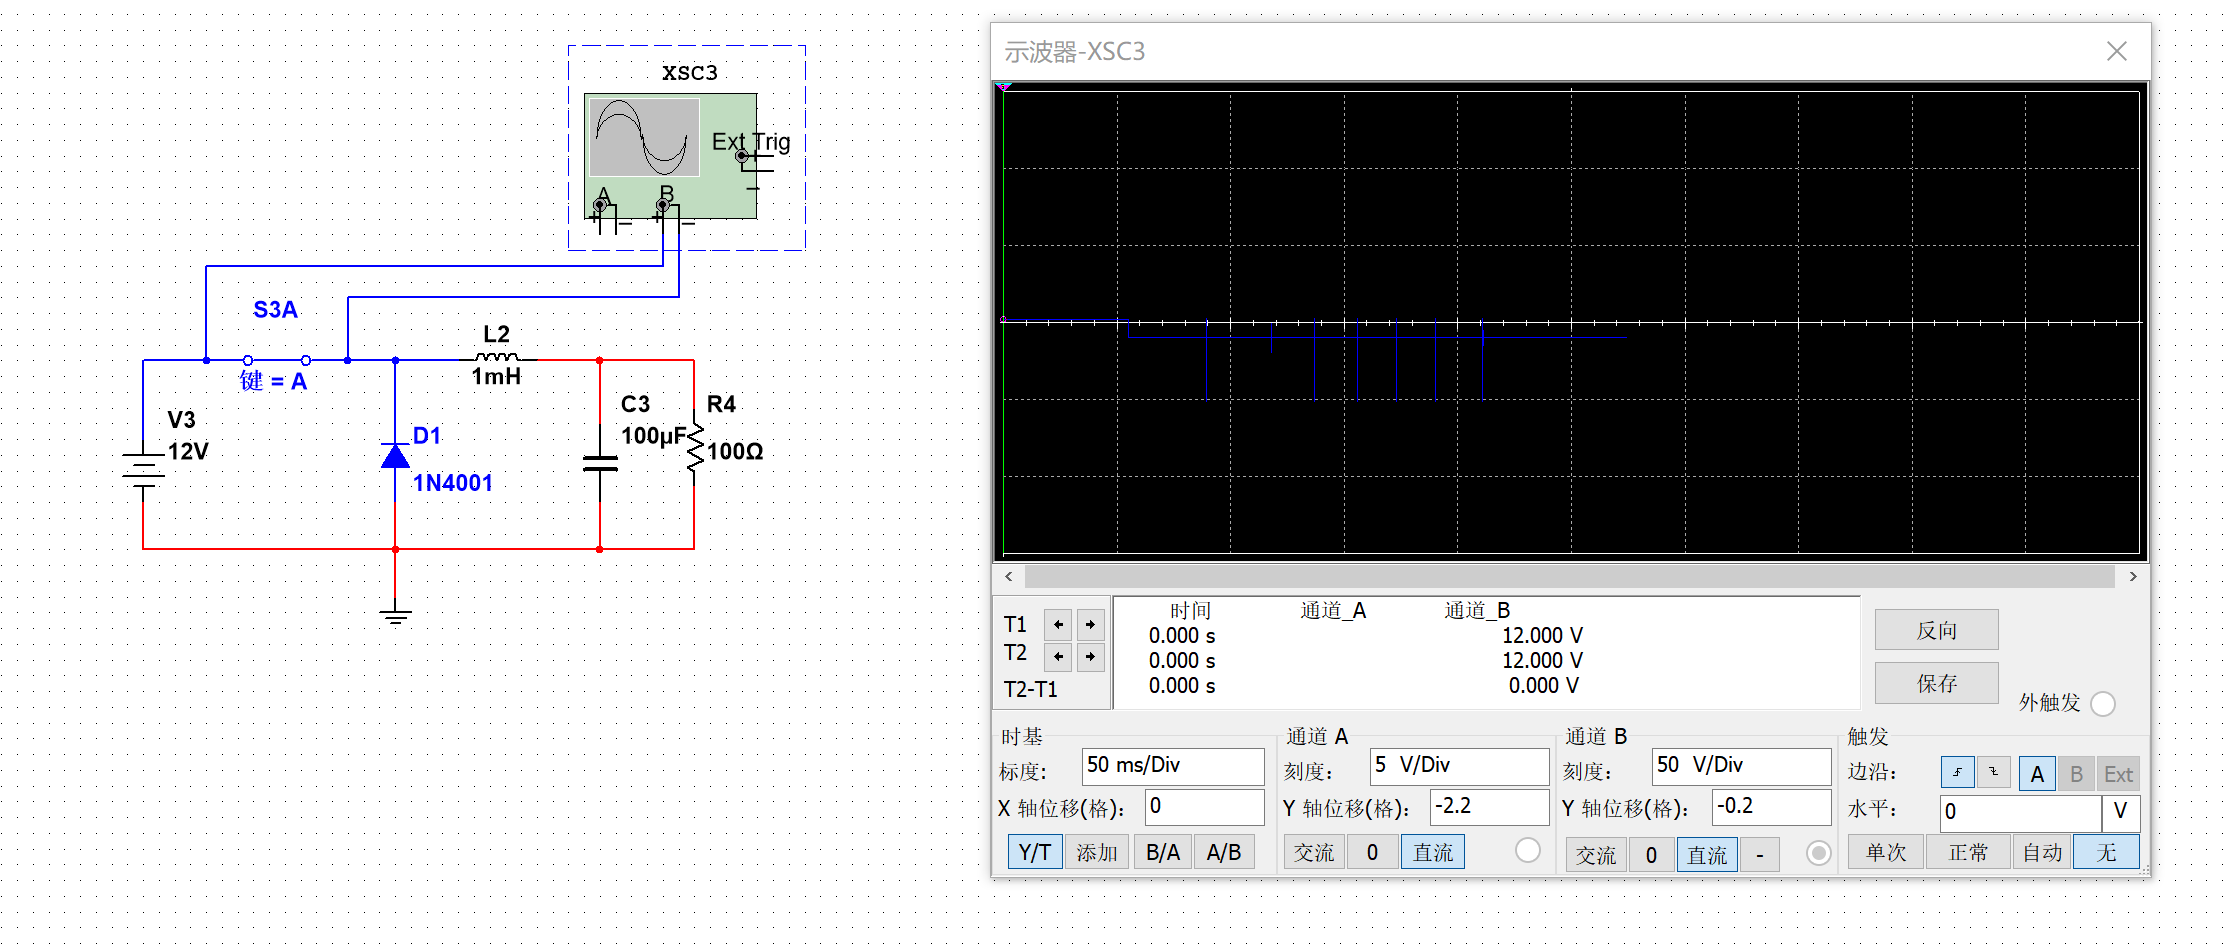Screen dimensions: 2234x948
Task: Set trigger mode to 单次
Action: 1886,852
